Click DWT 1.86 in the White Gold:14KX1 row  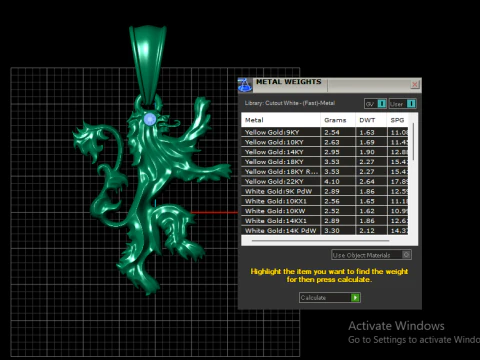[367, 221]
